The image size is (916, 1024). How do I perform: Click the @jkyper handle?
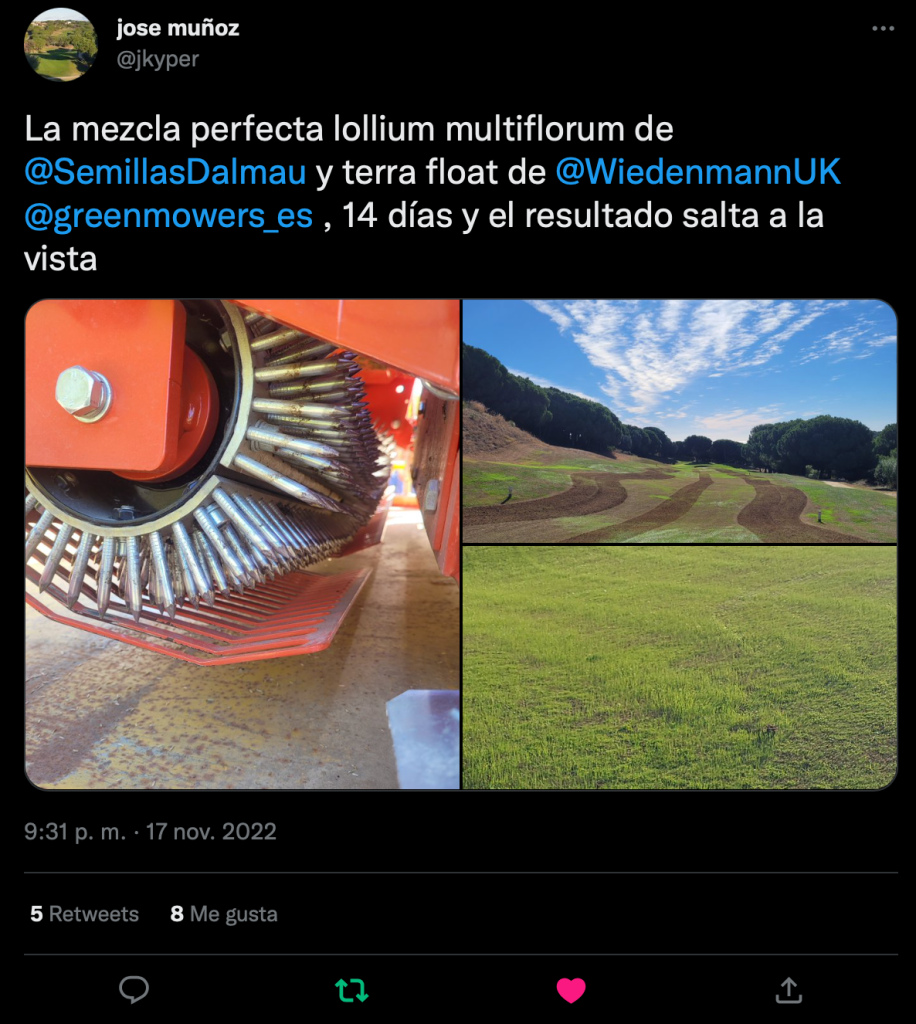pyautogui.click(x=157, y=59)
